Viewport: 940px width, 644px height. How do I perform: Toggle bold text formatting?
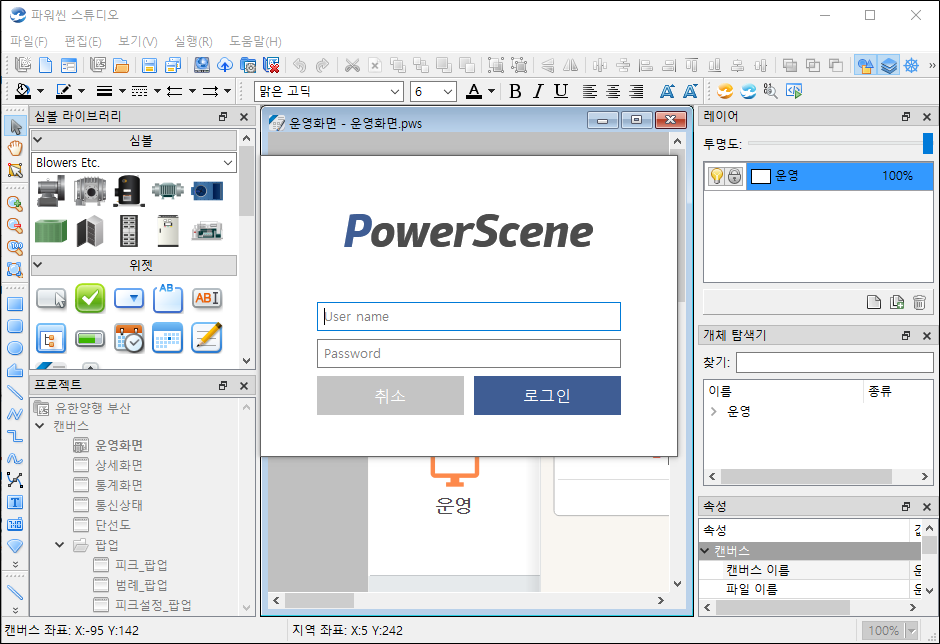[515, 91]
